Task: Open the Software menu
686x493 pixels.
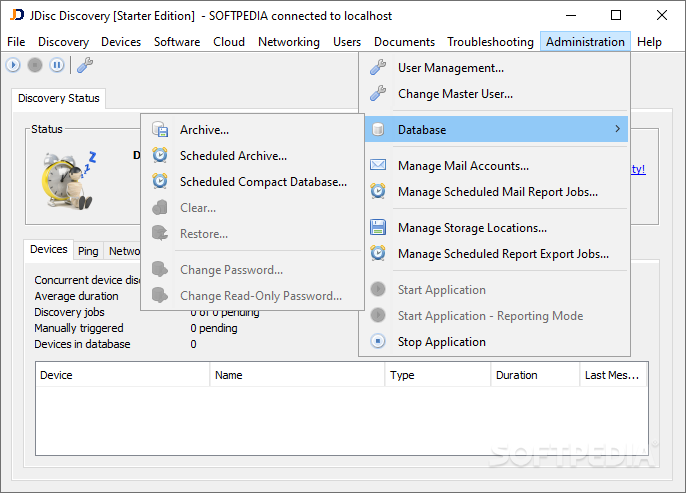Action: point(177,42)
